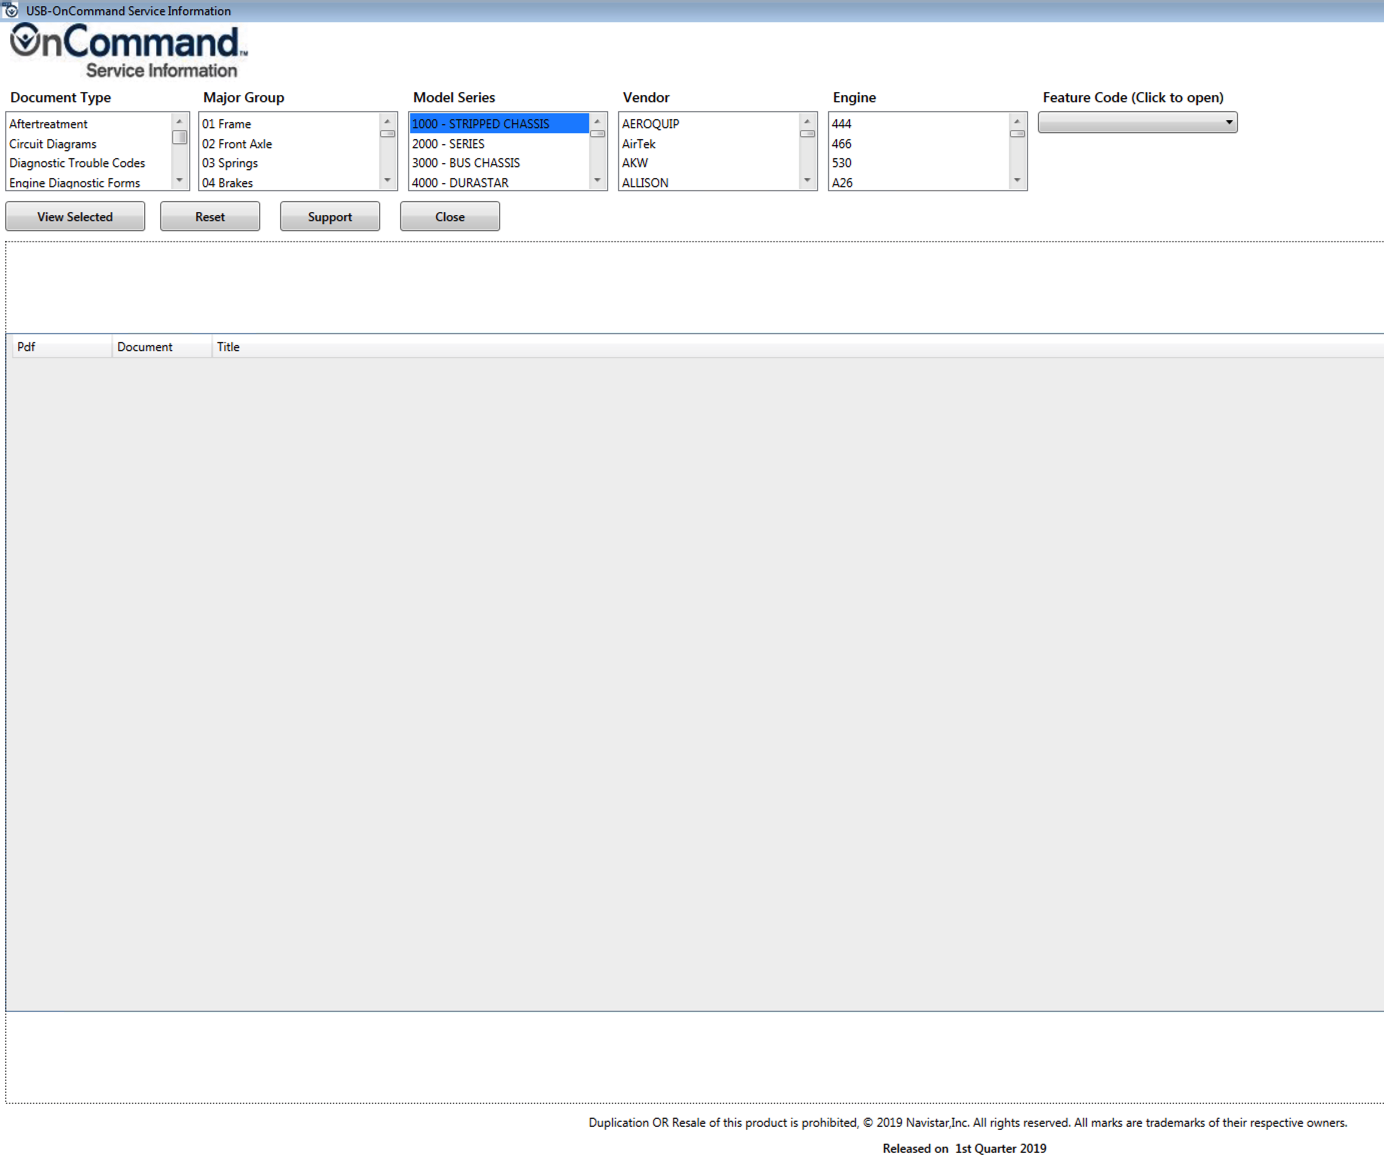Click the Major Group scrollbar thumb
The width and height of the screenshot is (1384, 1157).
point(388,134)
